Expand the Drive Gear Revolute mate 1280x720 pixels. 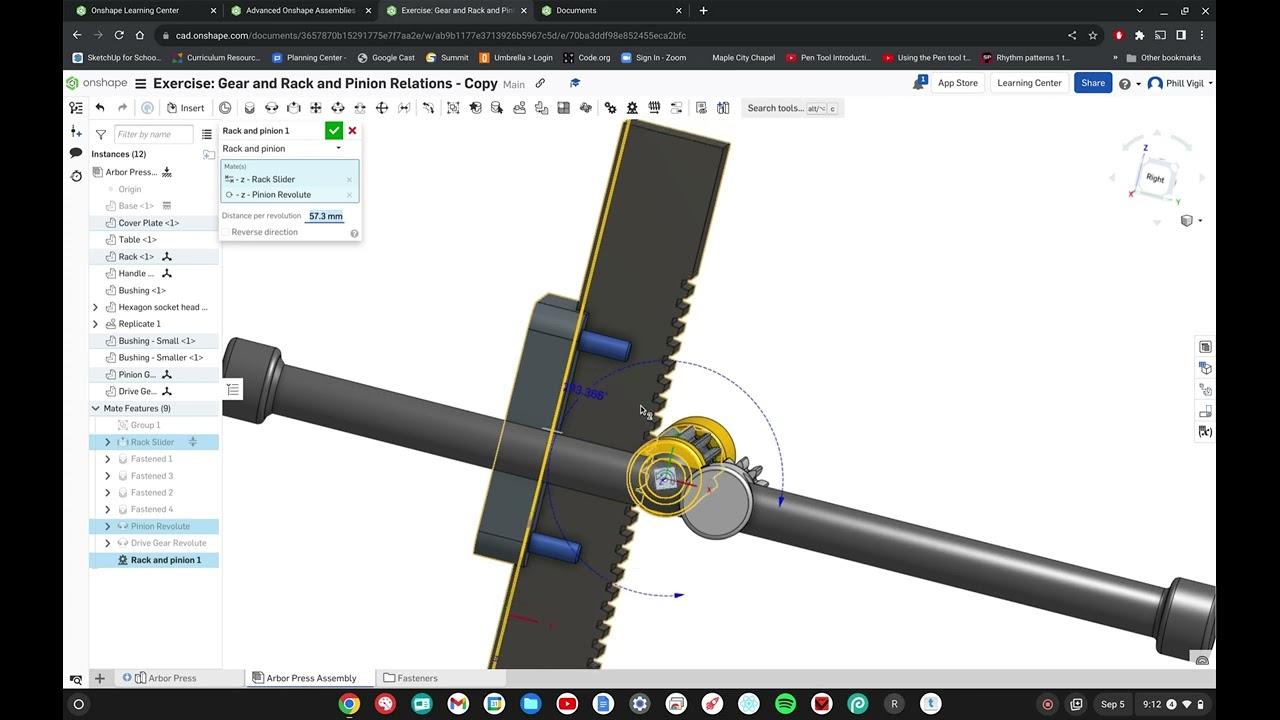[108, 543]
